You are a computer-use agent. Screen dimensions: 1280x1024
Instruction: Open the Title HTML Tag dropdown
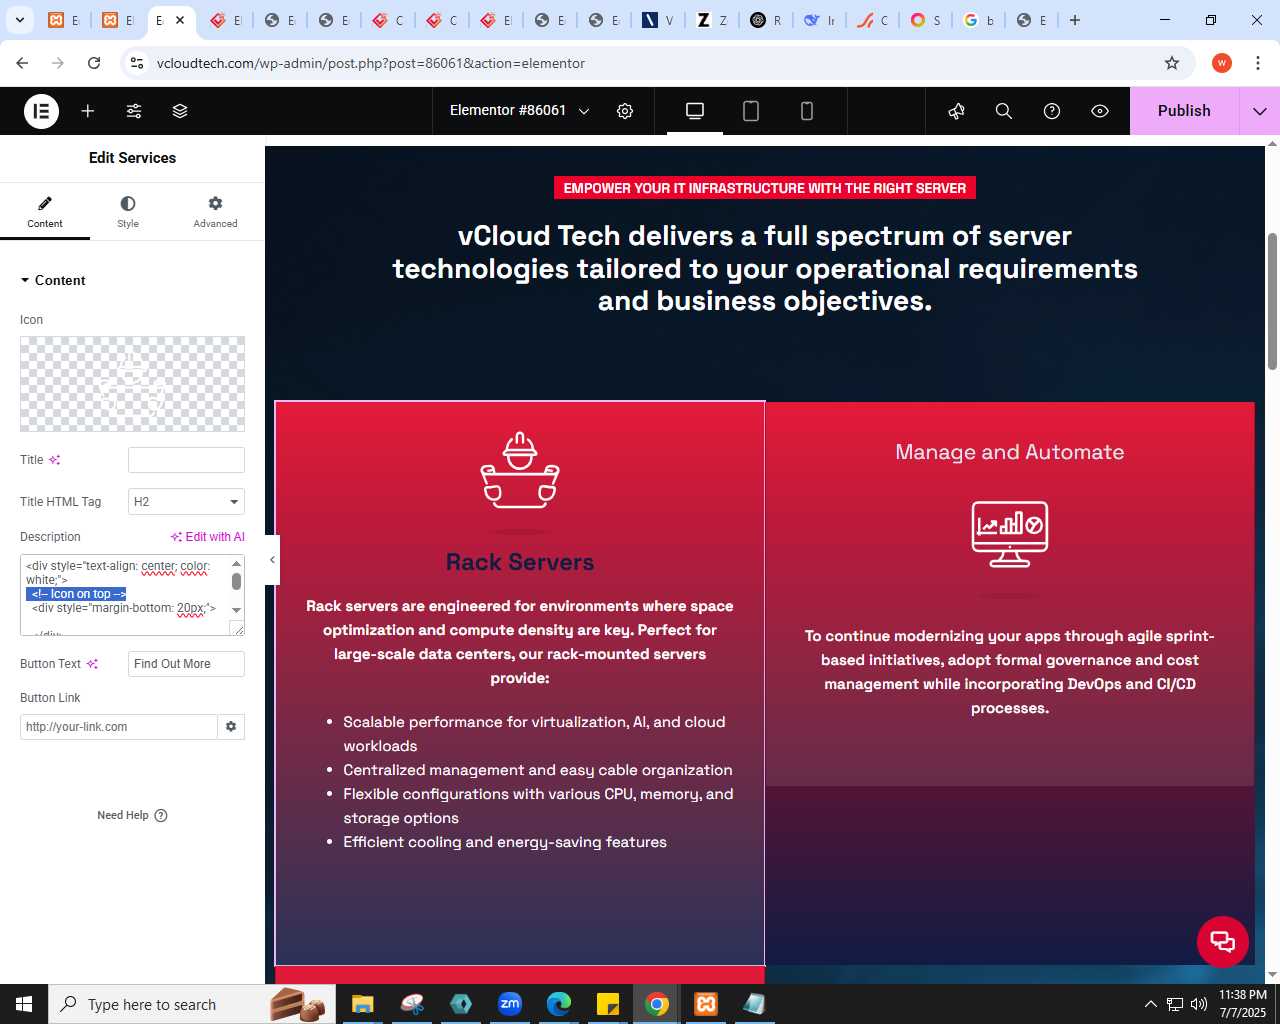[x=186, y=502]
